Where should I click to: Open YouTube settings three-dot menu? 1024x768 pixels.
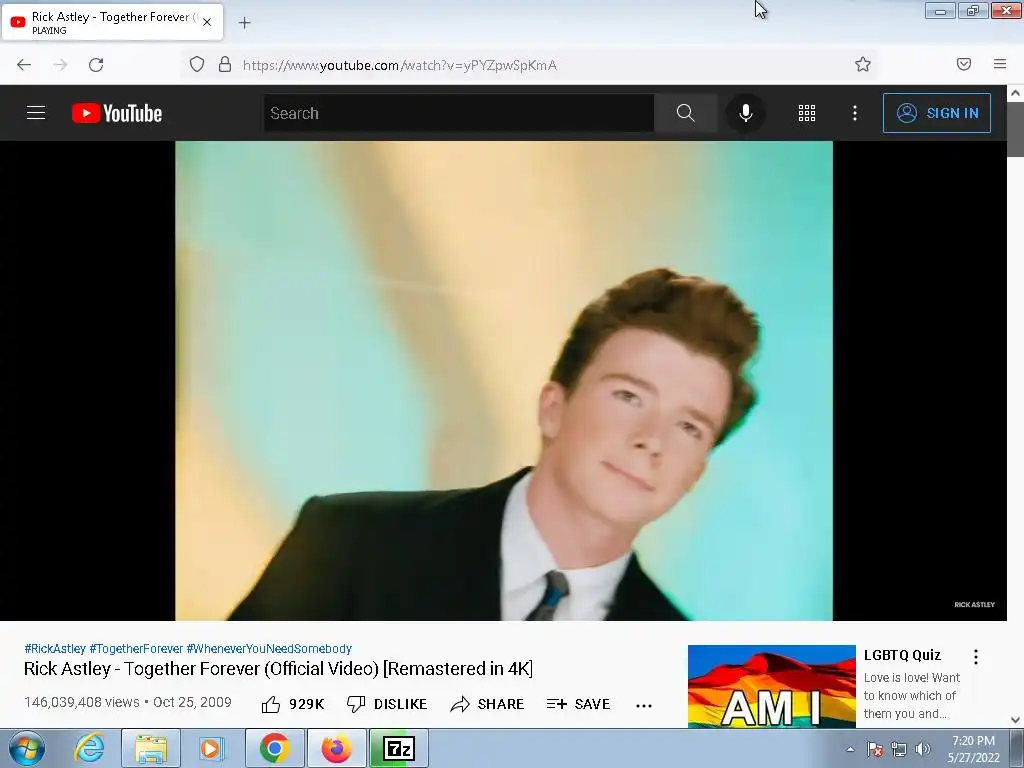pyautogui.click(x=855, y=113)
